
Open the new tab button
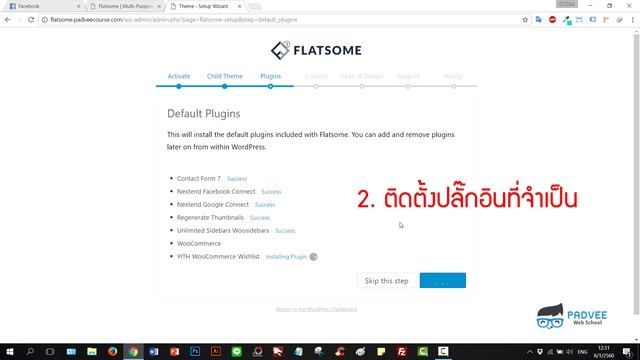coord(254,7)
